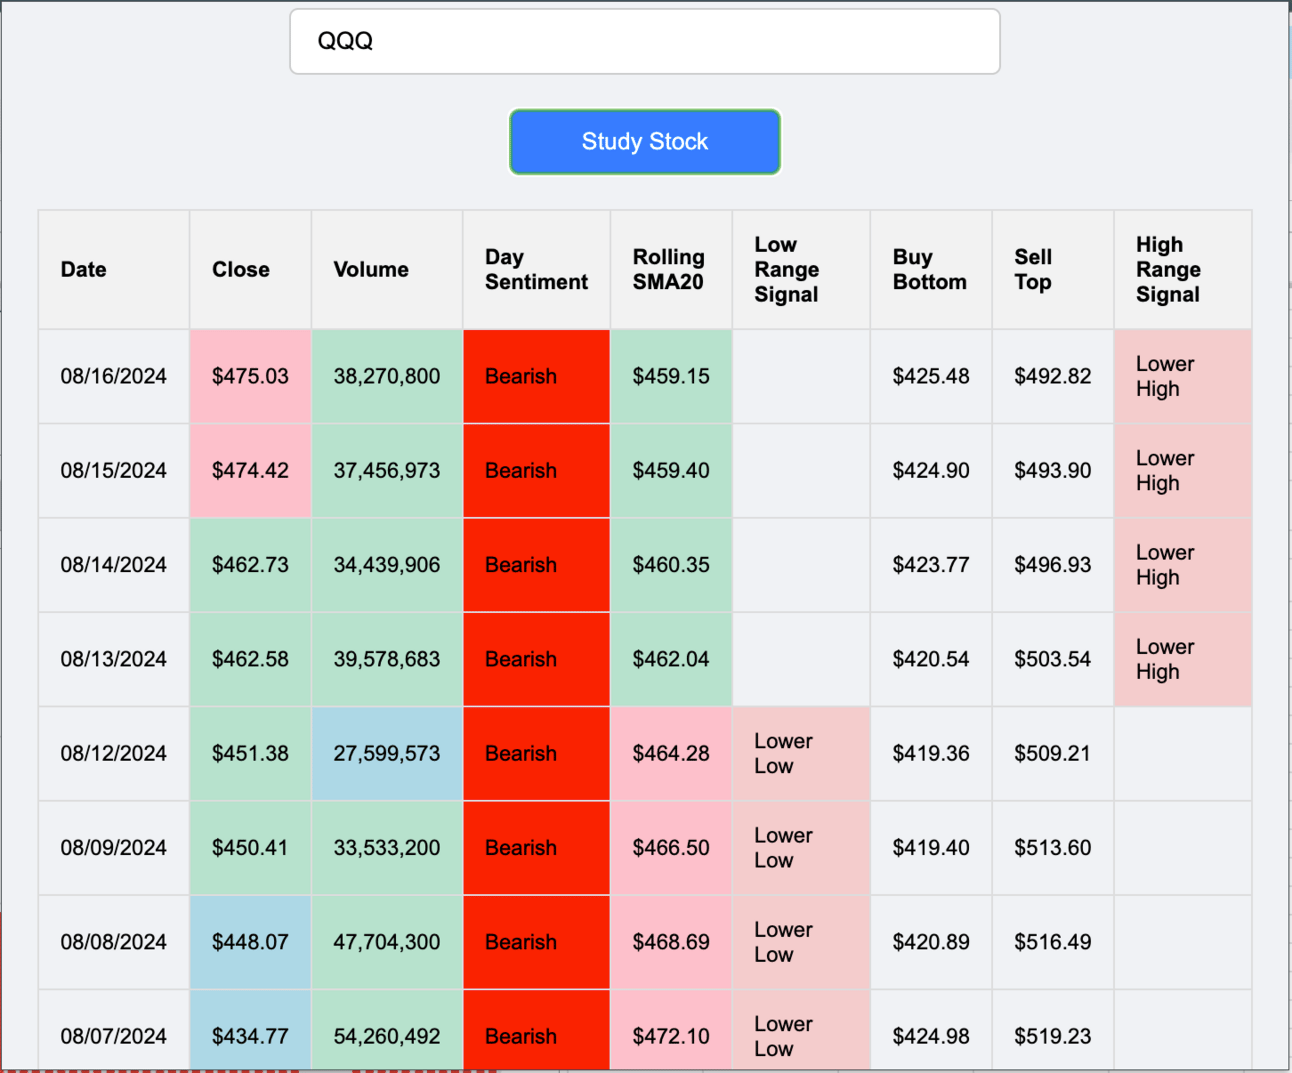Click Lower Low signal for 08/09/2024
Screen dimensions: 1292x1073
(x=802, y=848)
